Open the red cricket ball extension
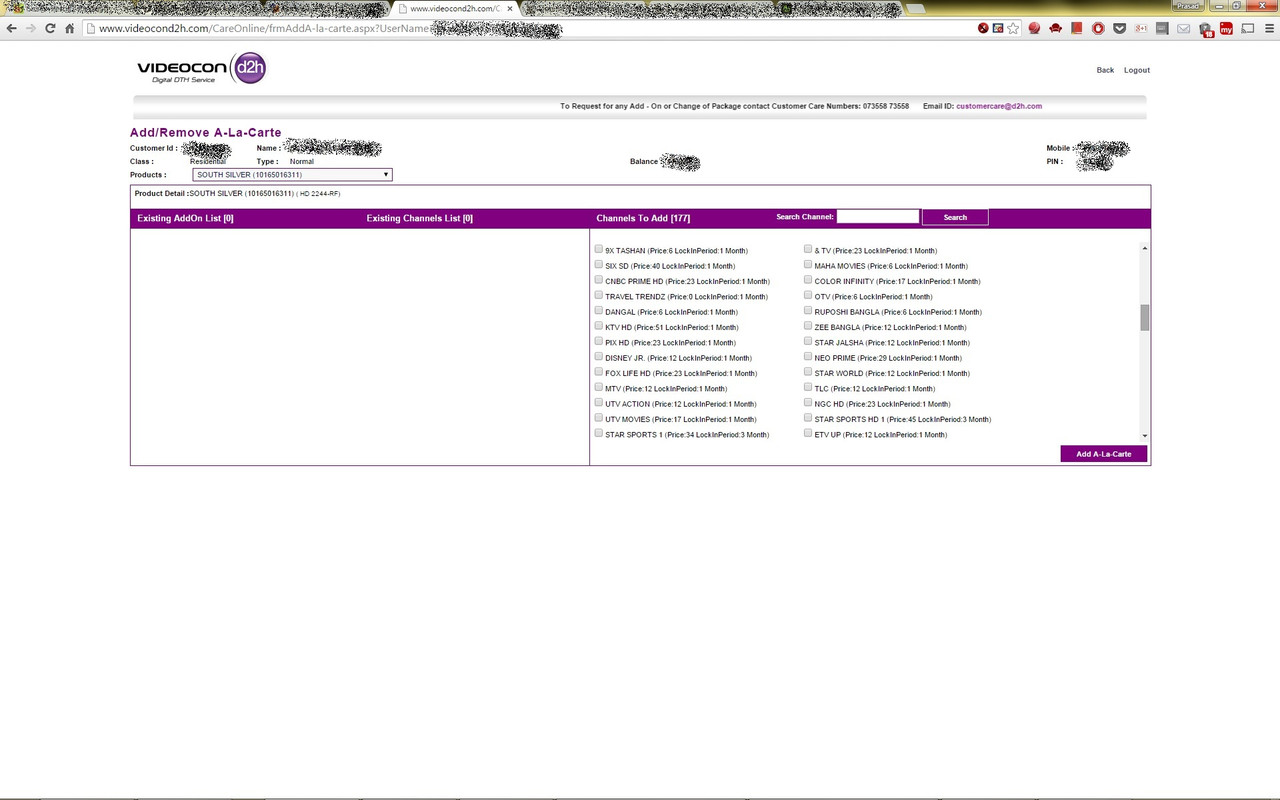Image resolution: width=1280 pixels, height=800 pixels. coord(1034,28)
